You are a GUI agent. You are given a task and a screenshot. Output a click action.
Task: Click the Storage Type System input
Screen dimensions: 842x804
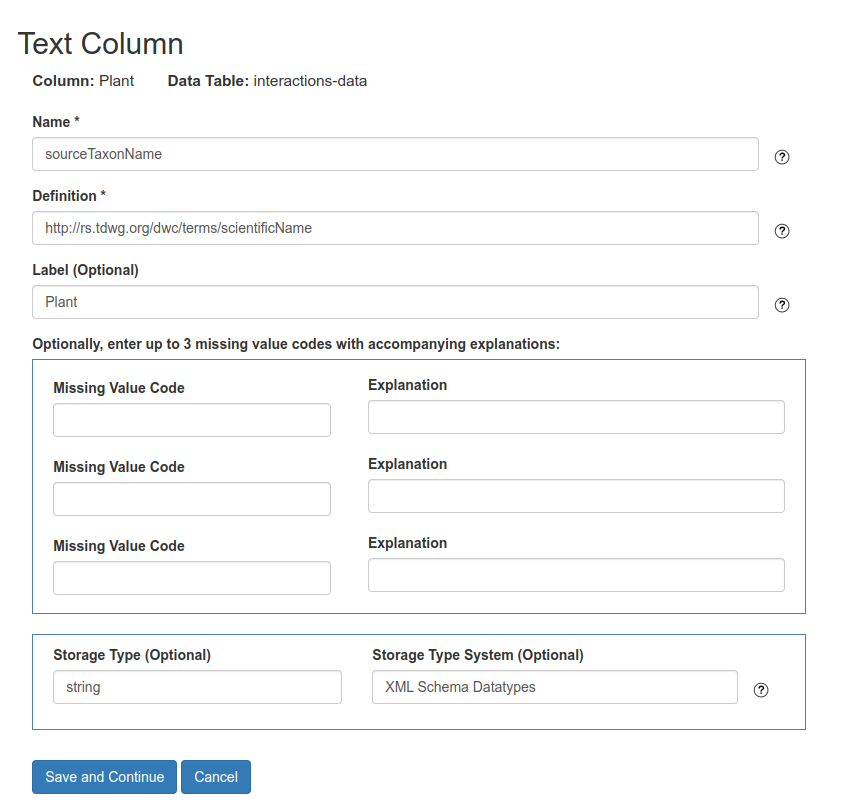tap(554, 687)
